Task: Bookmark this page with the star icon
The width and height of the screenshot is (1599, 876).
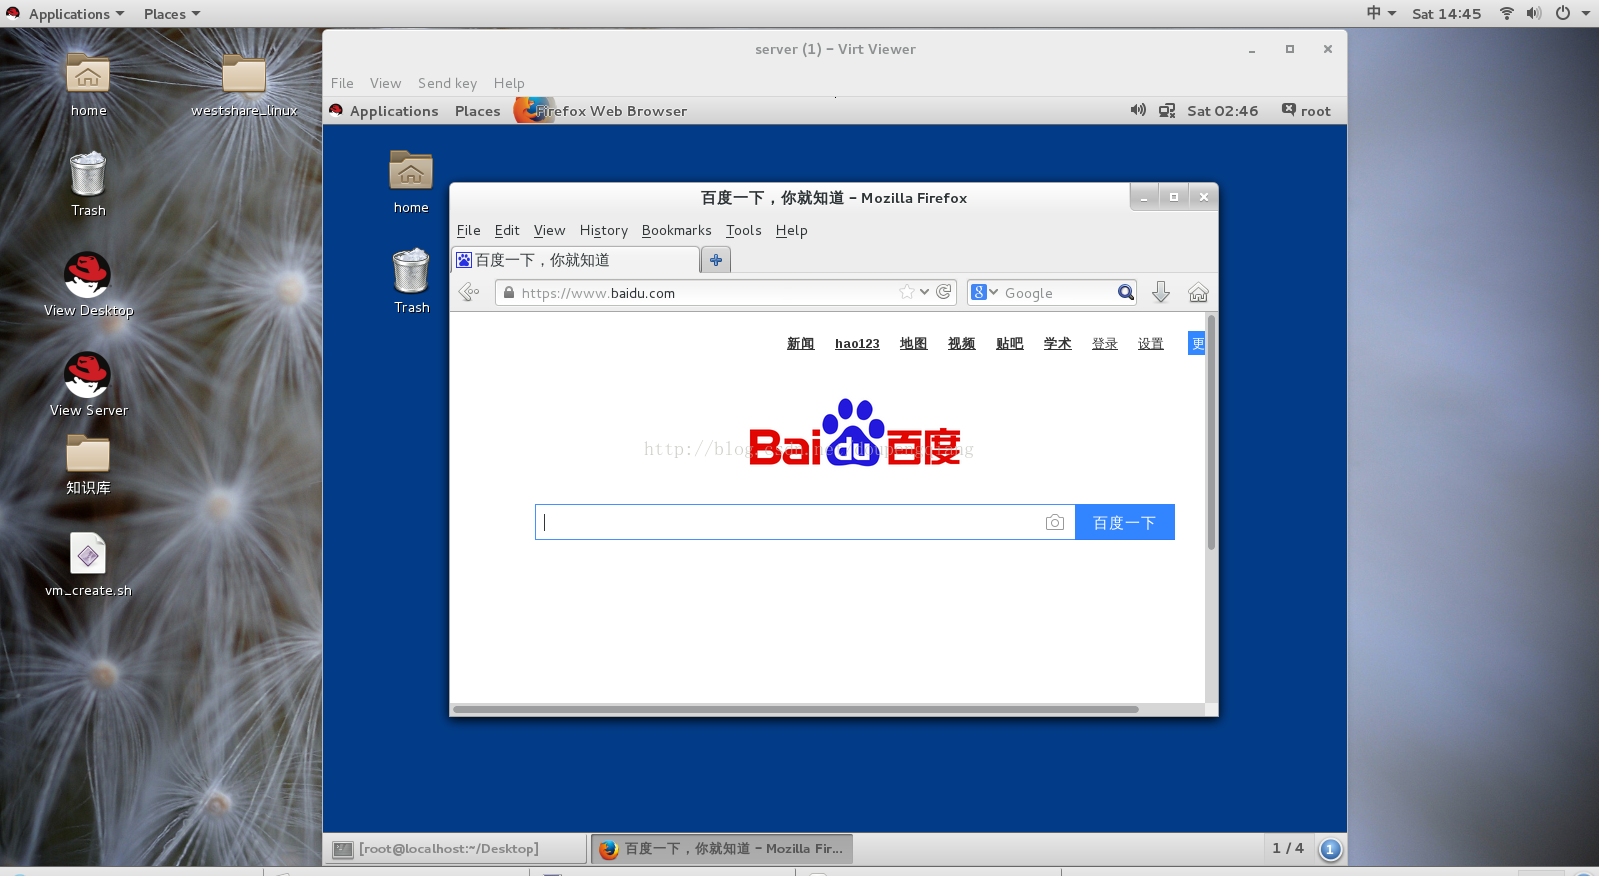Action: click(x=907, y=292)
